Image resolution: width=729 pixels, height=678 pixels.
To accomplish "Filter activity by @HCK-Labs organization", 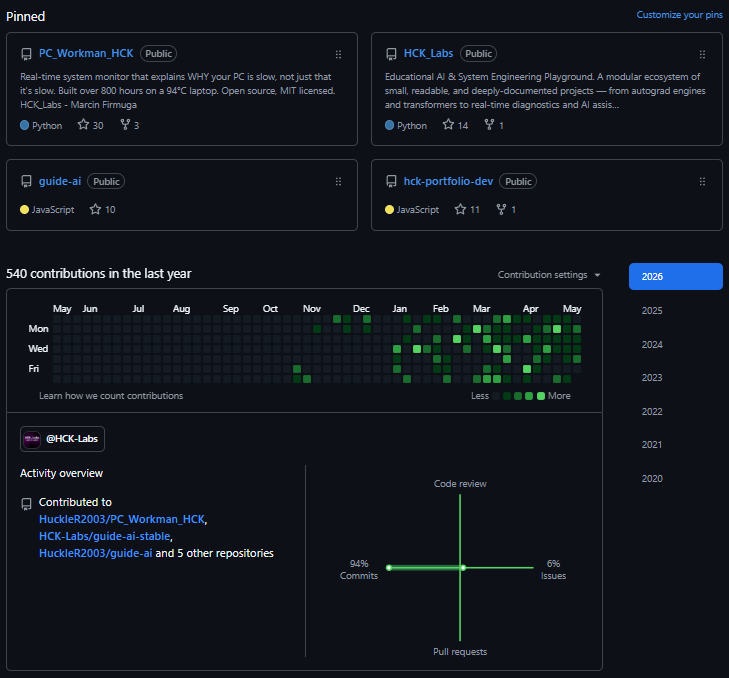I will pos(62,439).
